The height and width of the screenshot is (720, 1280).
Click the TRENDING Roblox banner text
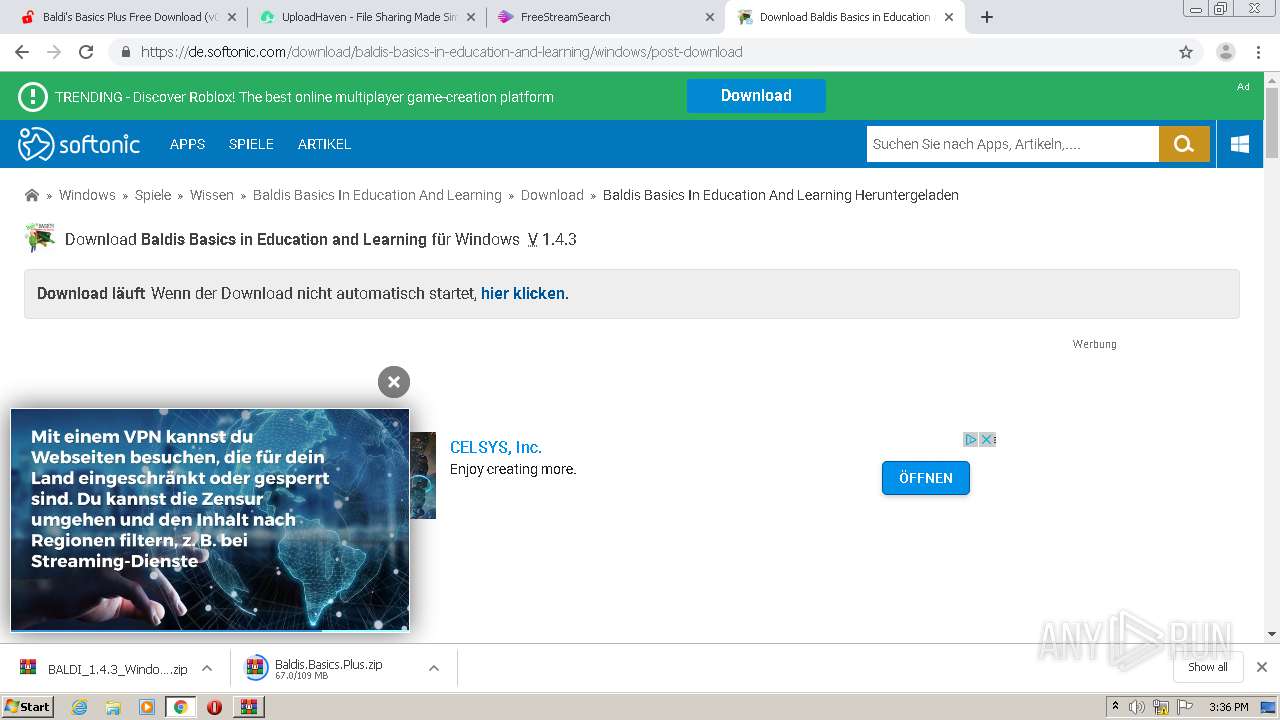click(x=304, y=97)
